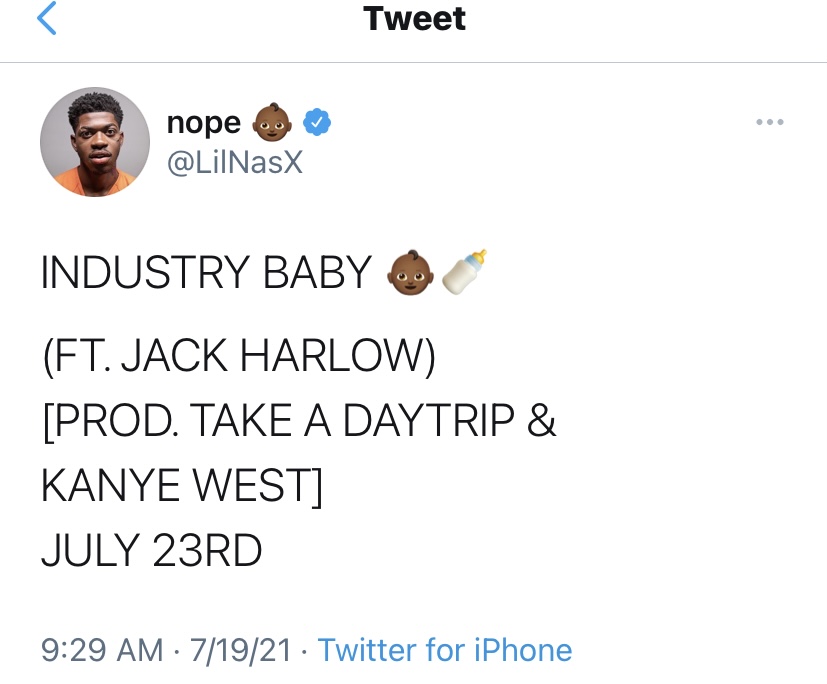Viewport: 827px width, 684px height.
Task: Tap the 9:29 AM timestamp
Action: coord(102,650)
